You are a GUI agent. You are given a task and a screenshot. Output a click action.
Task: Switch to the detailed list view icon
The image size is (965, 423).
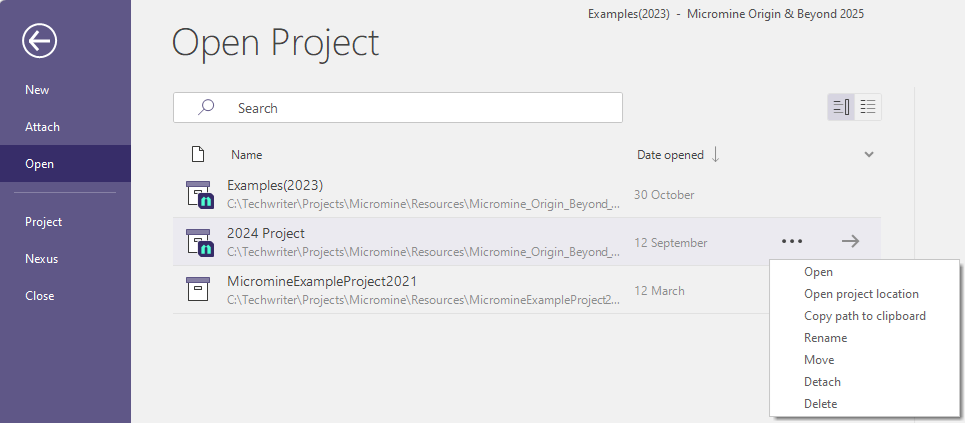pos(841,107)
